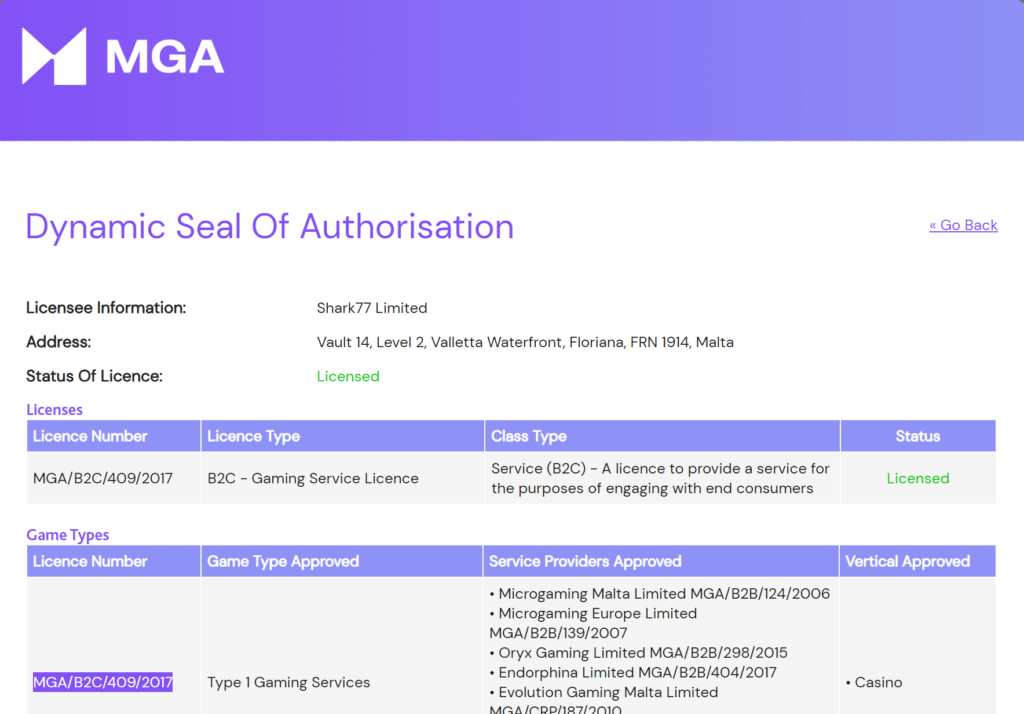Follow the Go Back link

(x=963, y=225)
